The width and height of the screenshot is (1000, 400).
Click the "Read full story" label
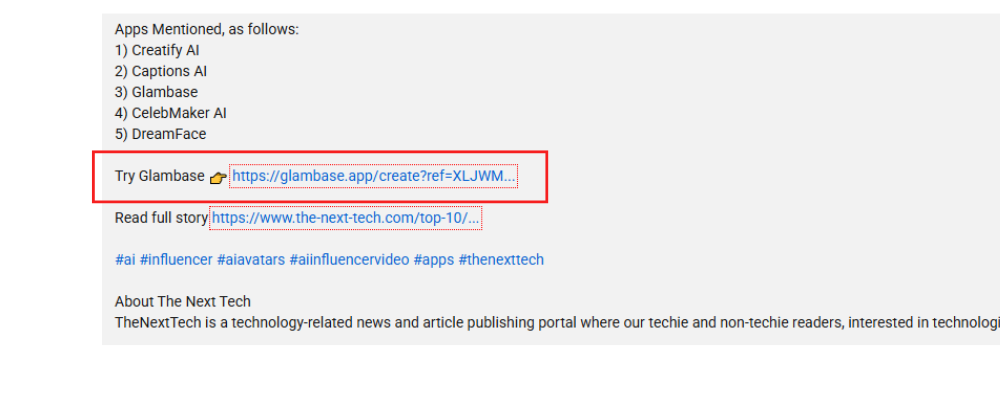pos(161,217)
